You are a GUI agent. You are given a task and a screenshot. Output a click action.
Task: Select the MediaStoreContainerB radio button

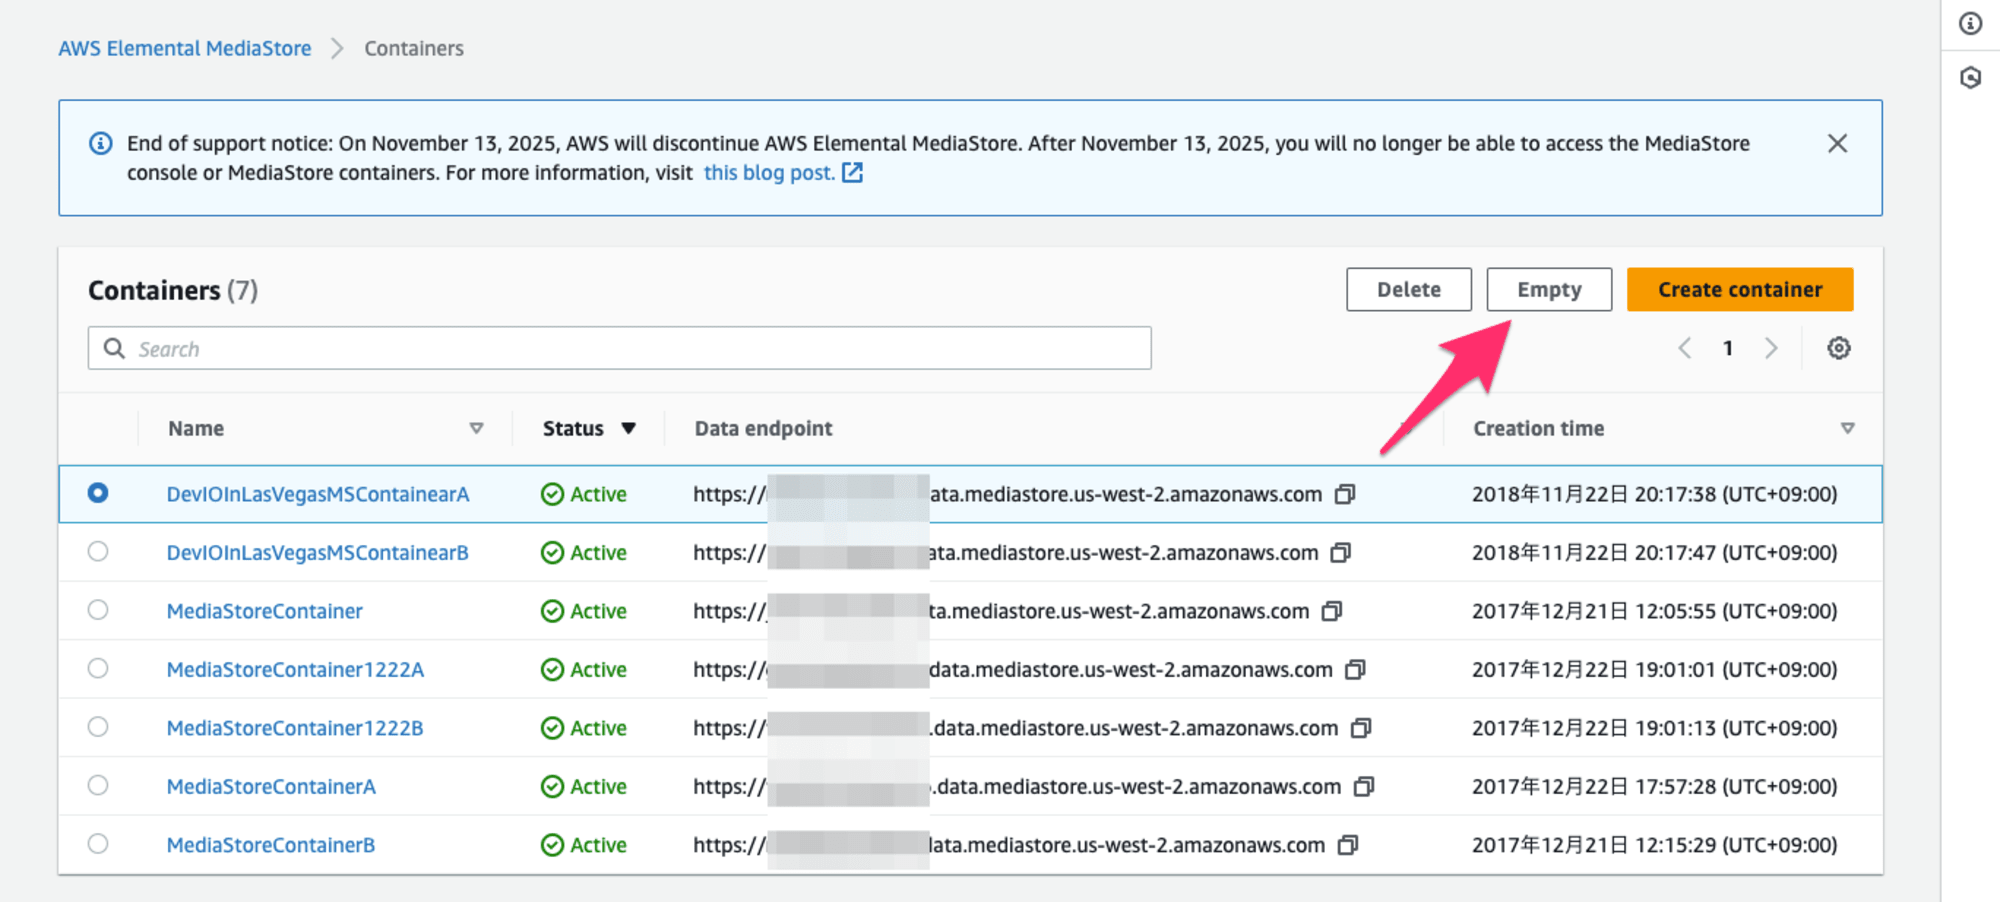point(98,844)
